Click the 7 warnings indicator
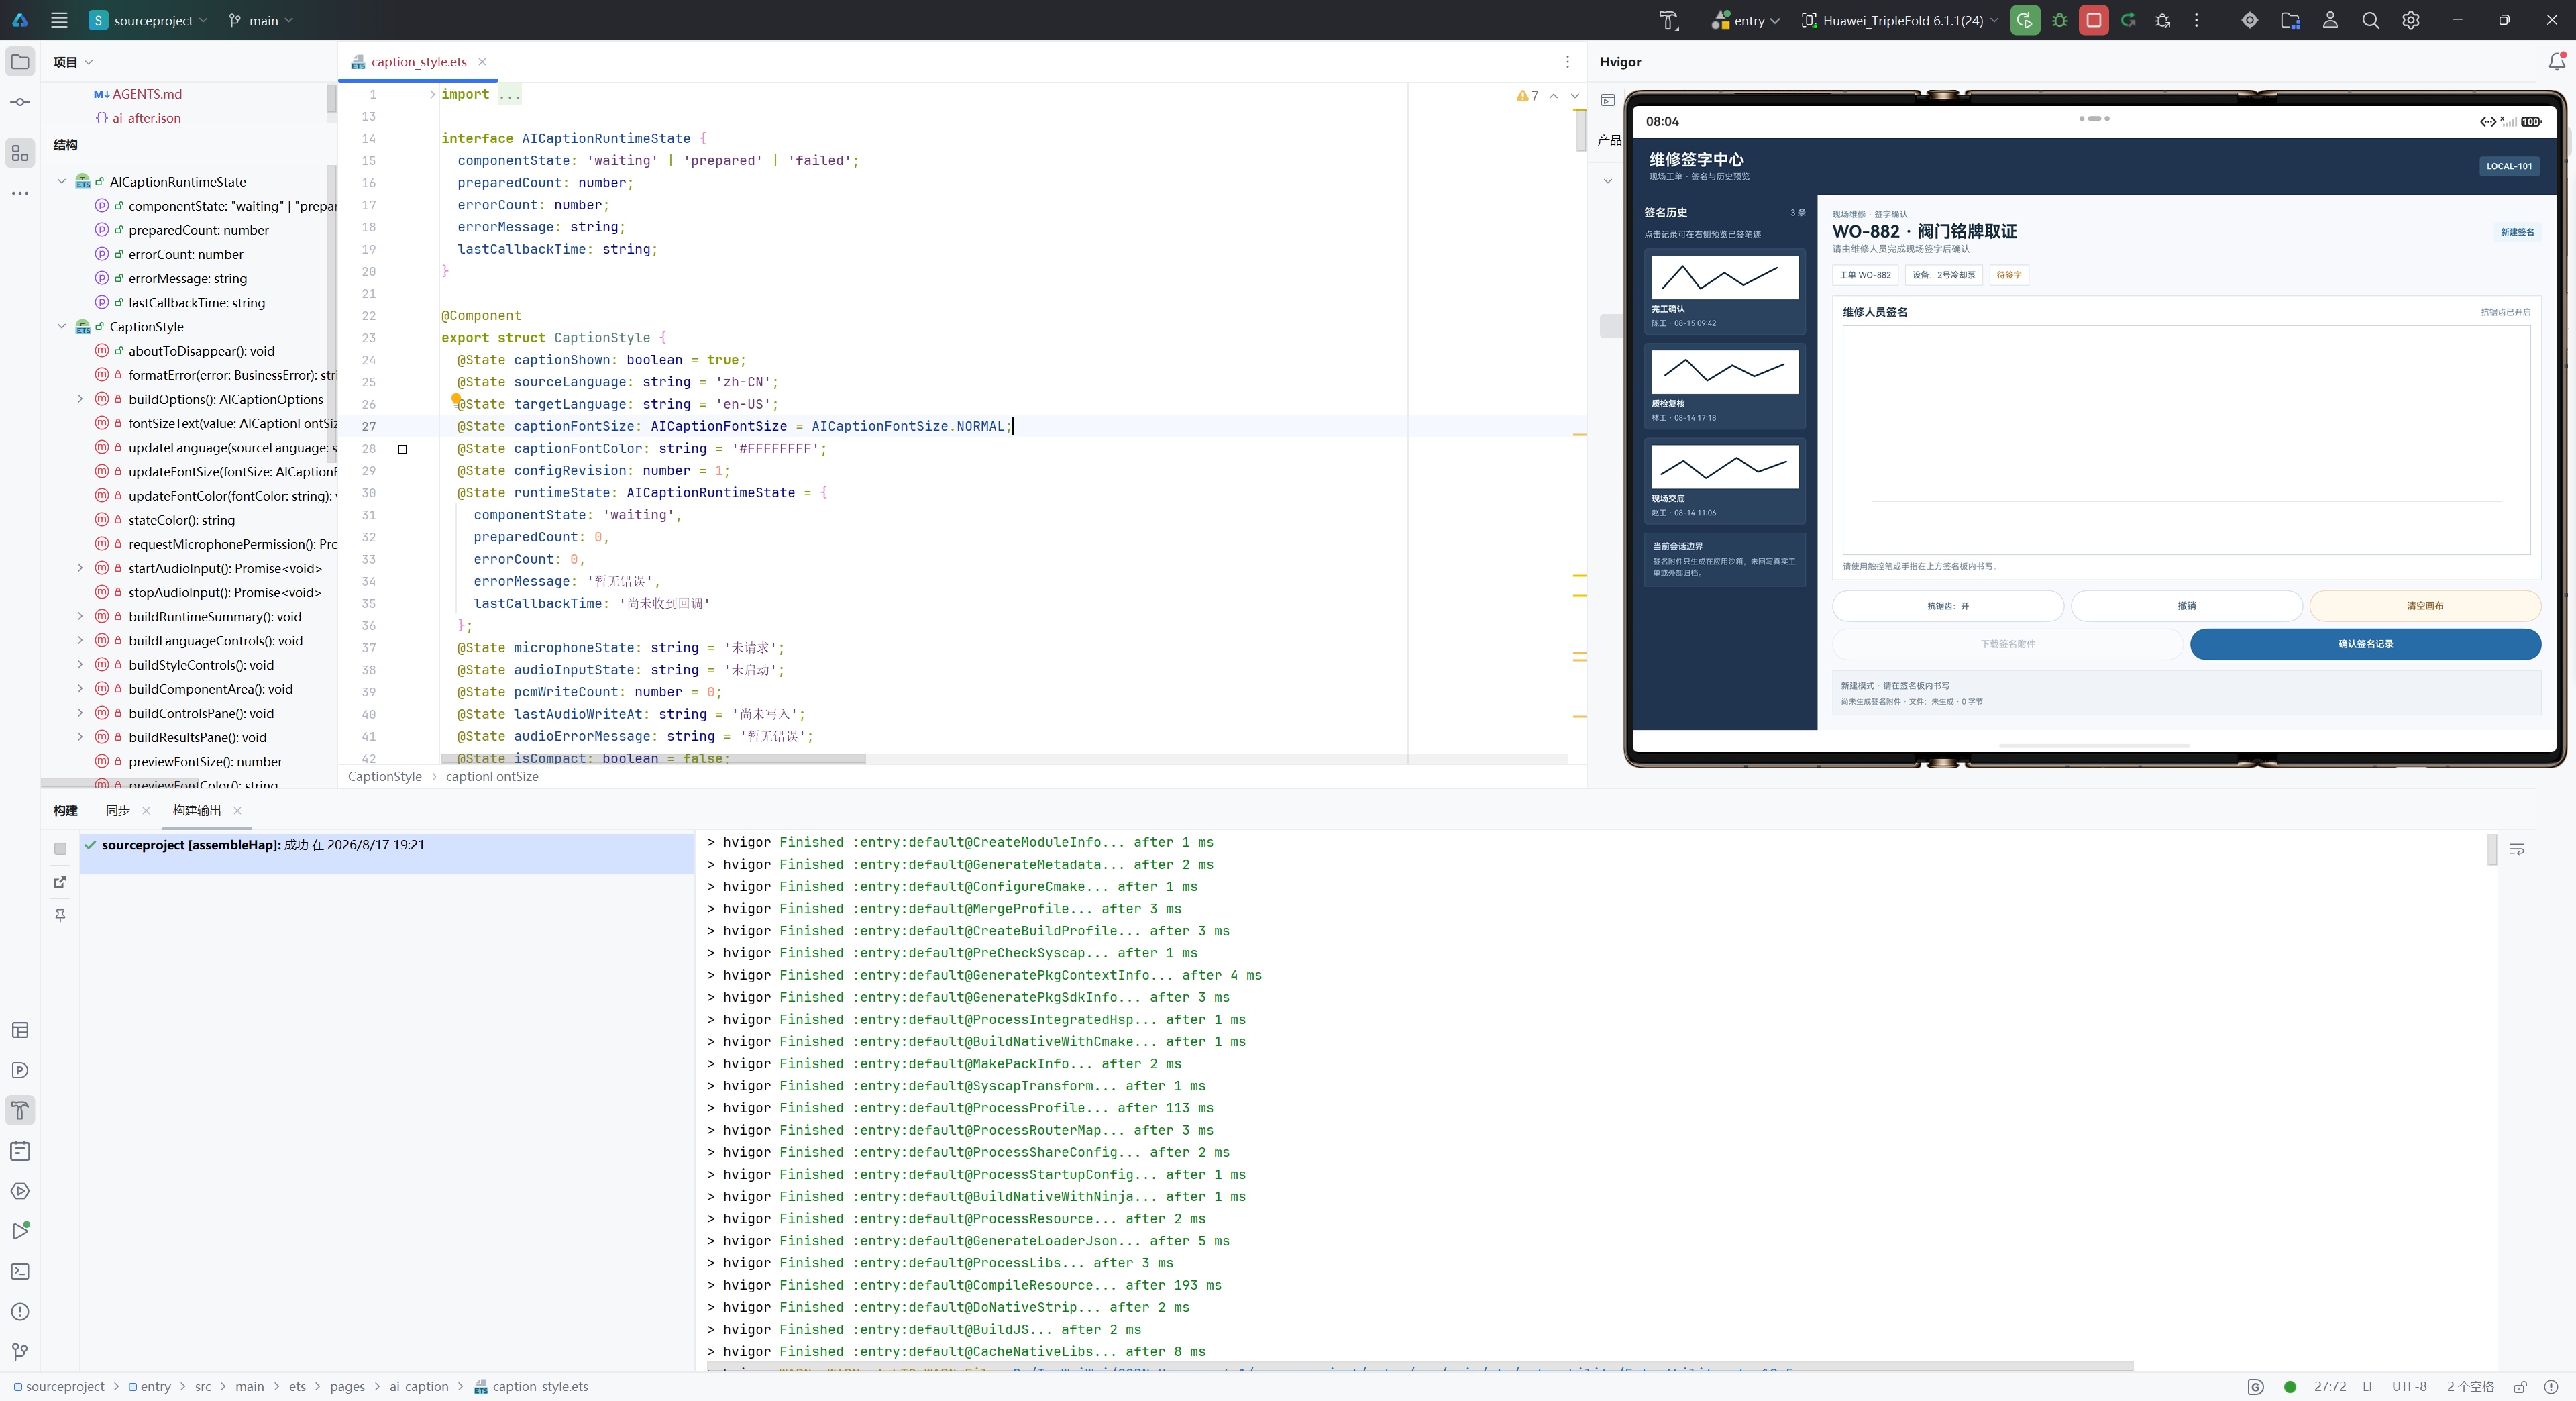2576x1401 pixels. click(x=1528, y=96)
